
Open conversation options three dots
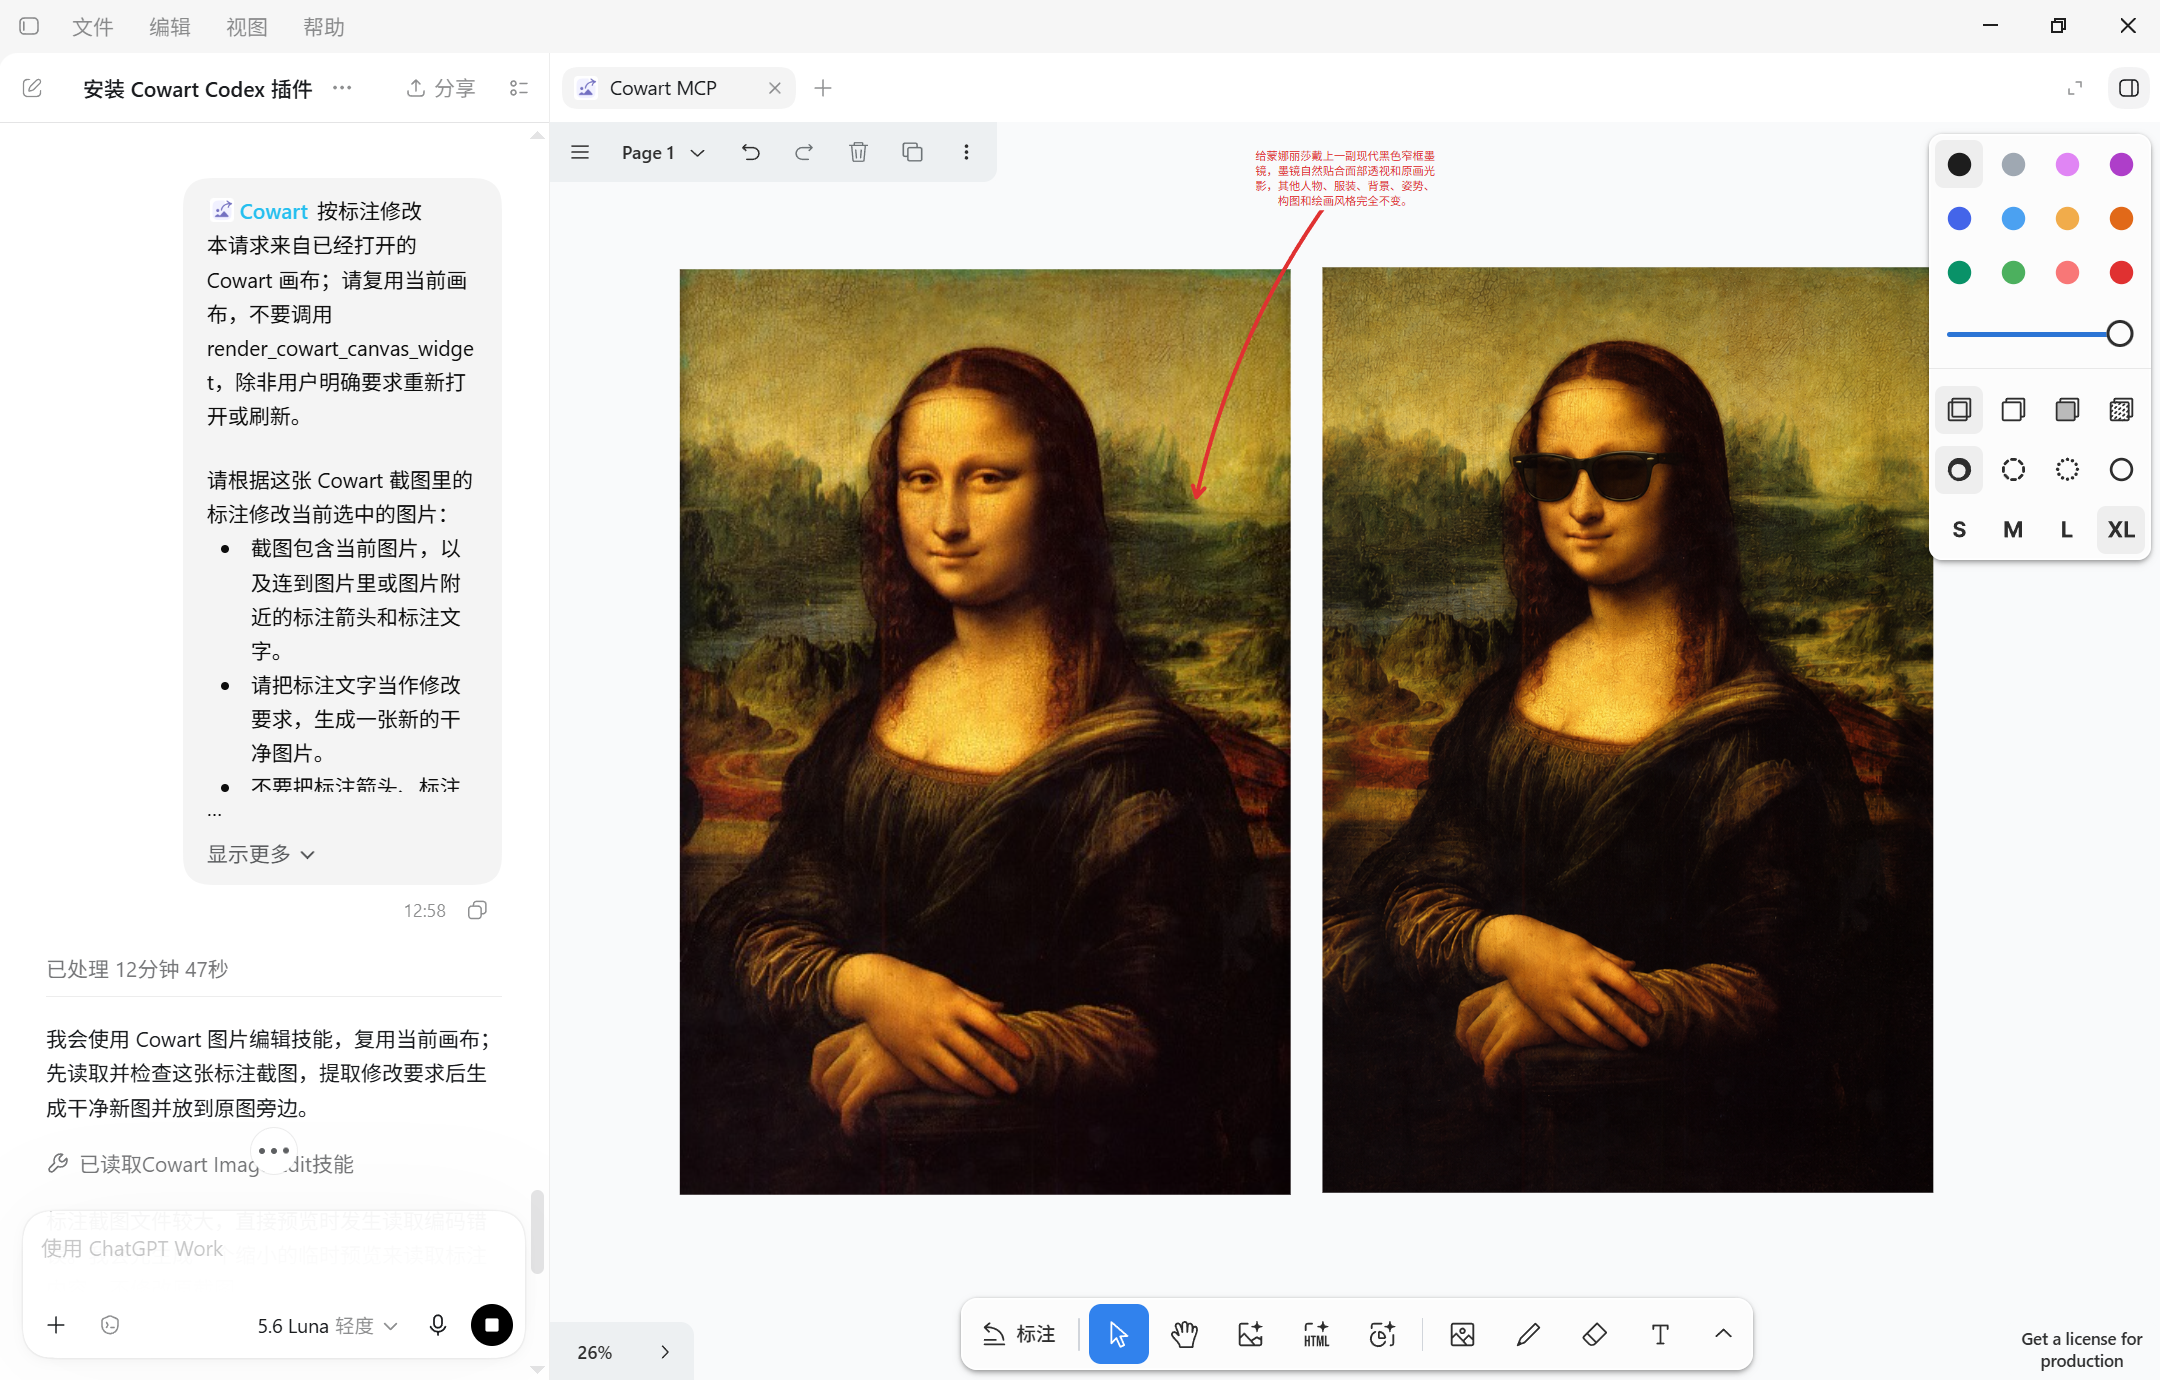(x=342, y=88)
